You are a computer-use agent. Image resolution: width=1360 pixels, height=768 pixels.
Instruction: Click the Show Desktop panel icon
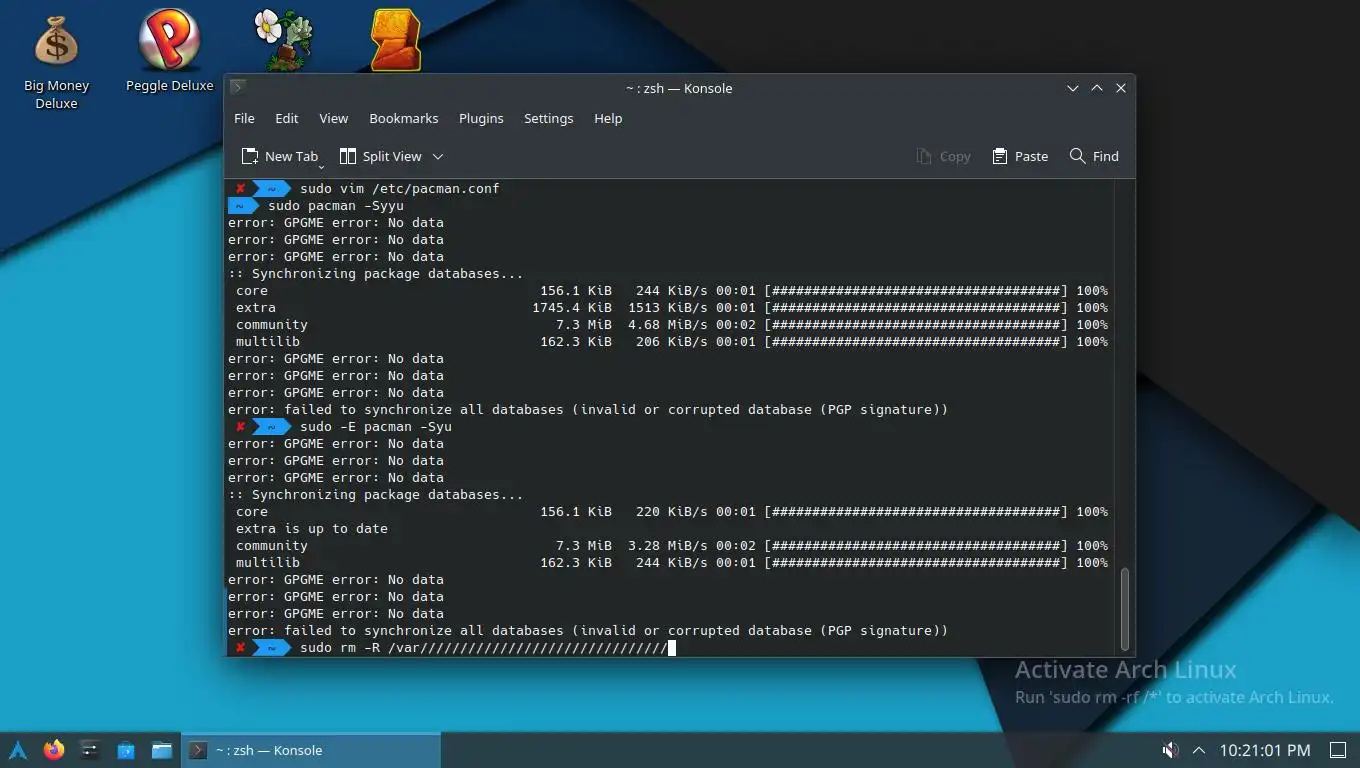1337,750
